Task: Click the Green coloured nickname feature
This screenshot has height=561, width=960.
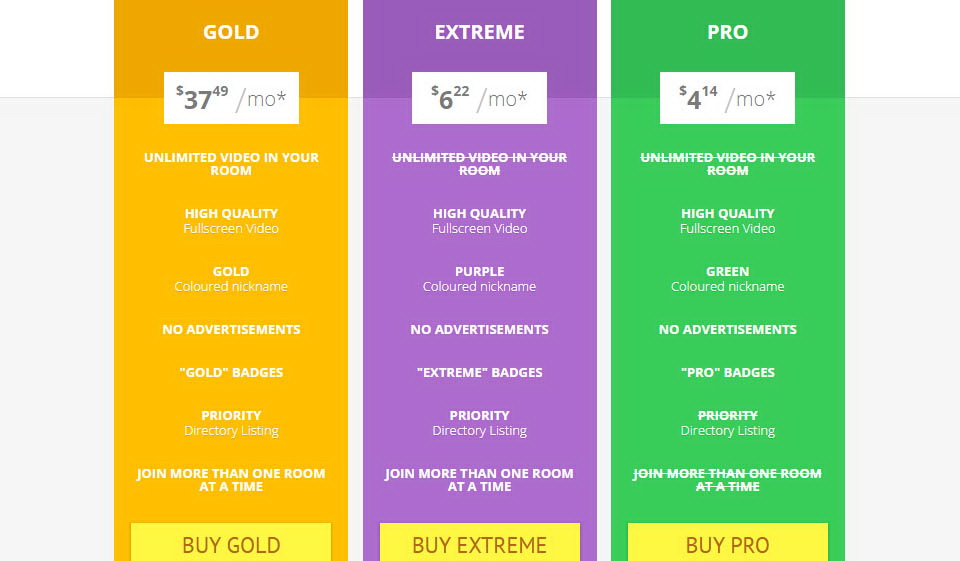Action: [727, 279]
